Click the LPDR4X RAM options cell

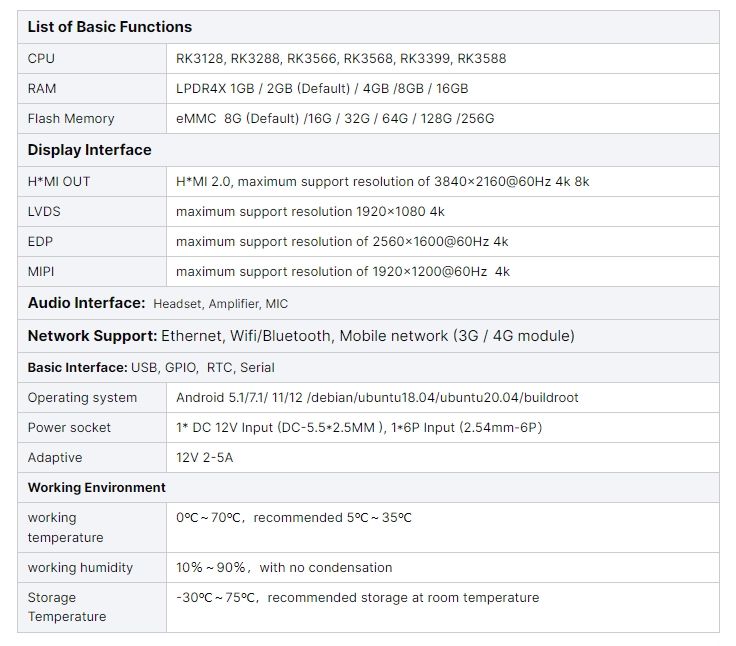[322, 88]
